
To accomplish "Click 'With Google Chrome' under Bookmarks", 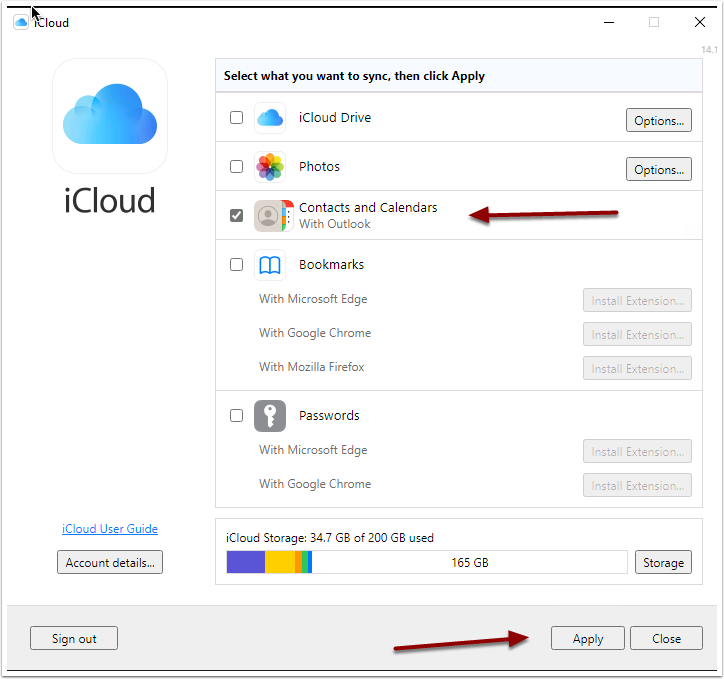I will [315, 333].
